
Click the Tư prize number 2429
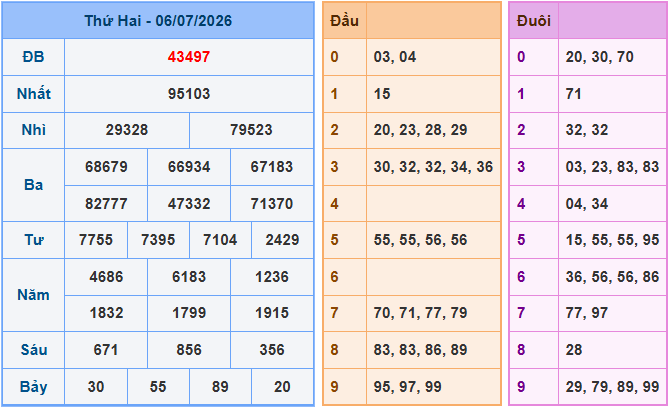tap(282, 240)
